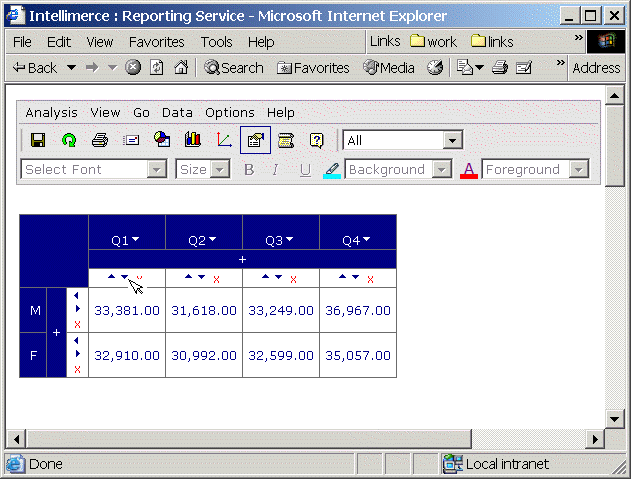
Task: Expand columns with the horizontal plus bar
Action: (242, 259)
